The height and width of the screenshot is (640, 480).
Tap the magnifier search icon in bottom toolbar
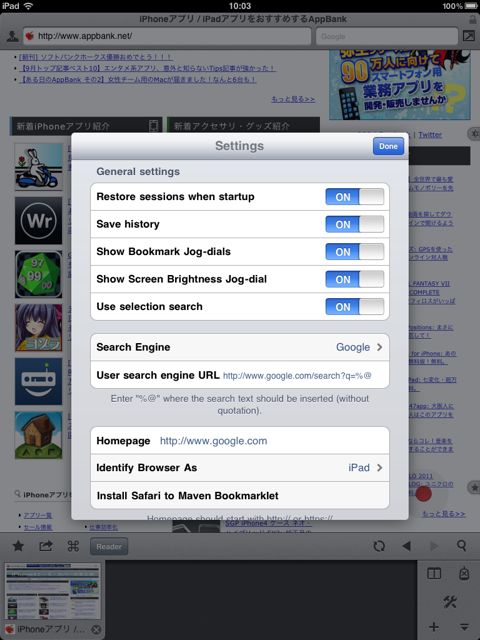click(462, 545)
